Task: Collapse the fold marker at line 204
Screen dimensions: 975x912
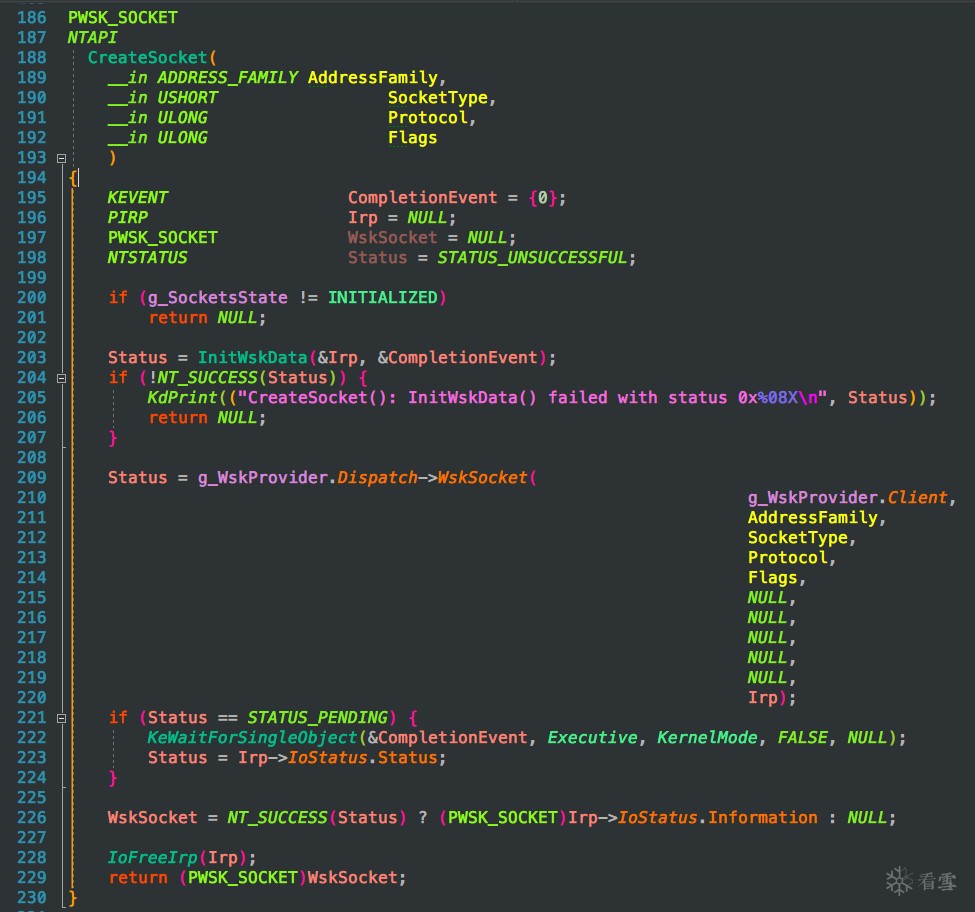Action: (62, 378)
